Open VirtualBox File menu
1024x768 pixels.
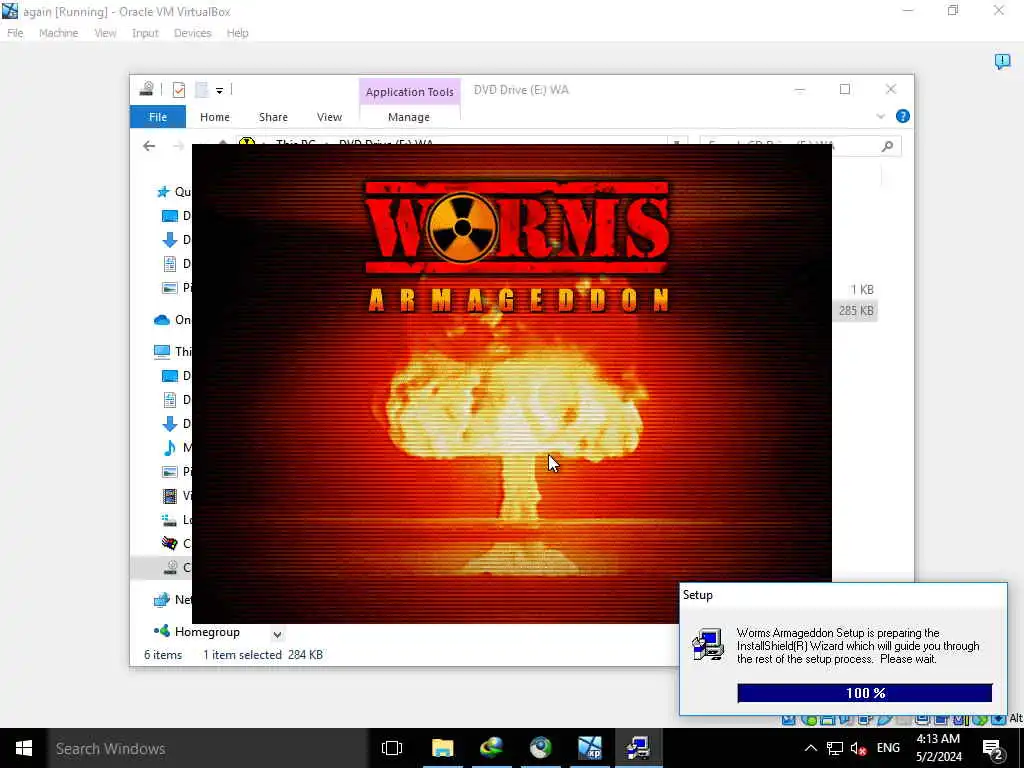15,33
